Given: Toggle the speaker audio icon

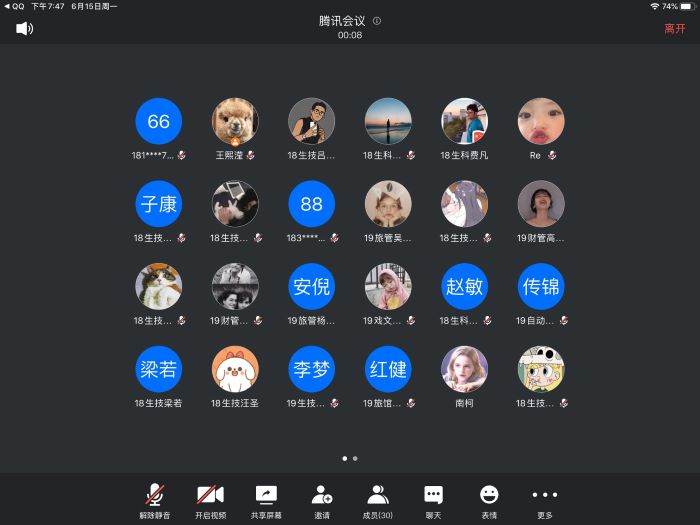Looking at the screenshot, I should tap(24, 28).
